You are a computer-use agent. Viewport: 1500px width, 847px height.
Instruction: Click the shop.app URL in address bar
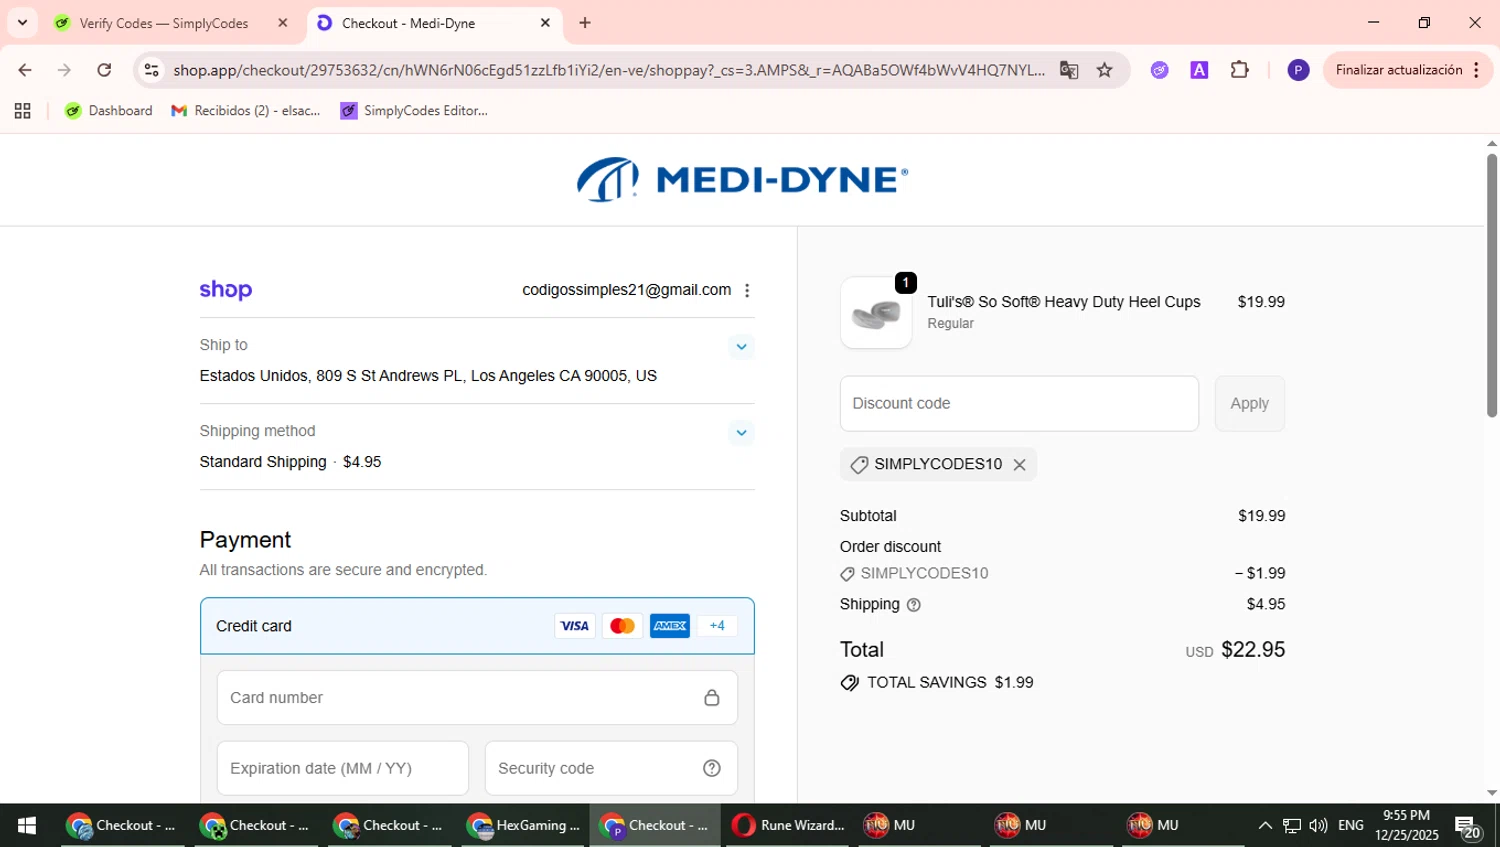(608, 70)
